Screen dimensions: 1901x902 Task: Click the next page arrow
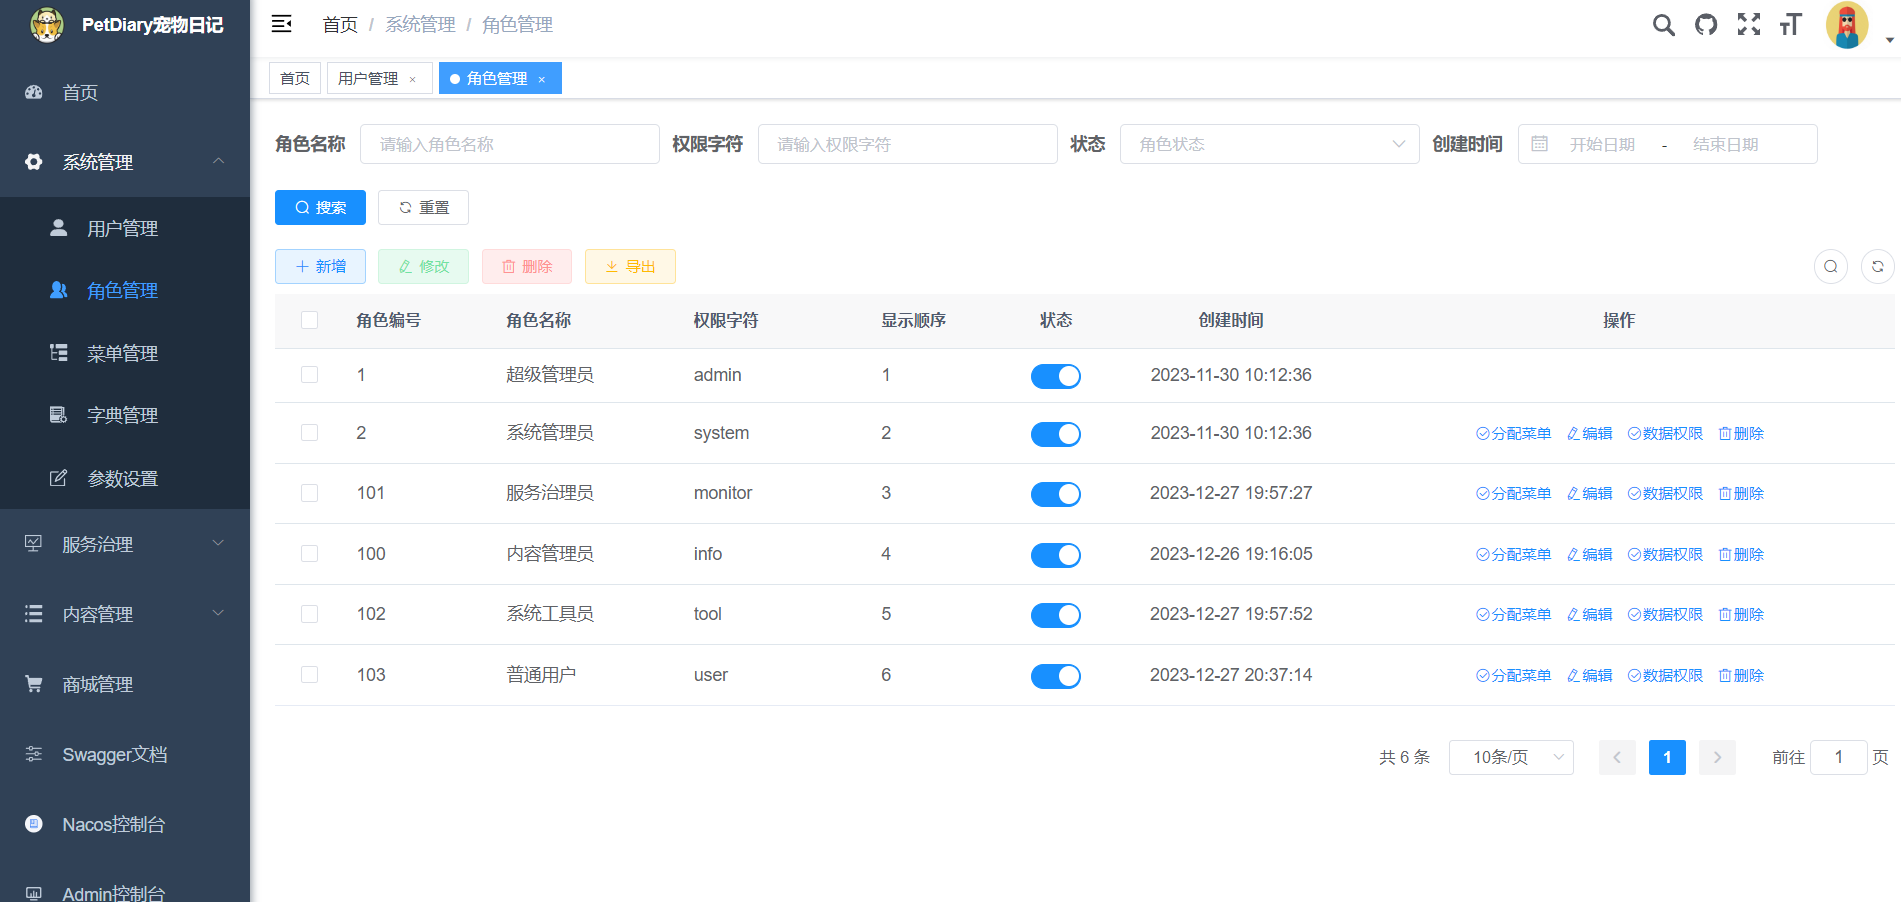(x=1717, y=757)
